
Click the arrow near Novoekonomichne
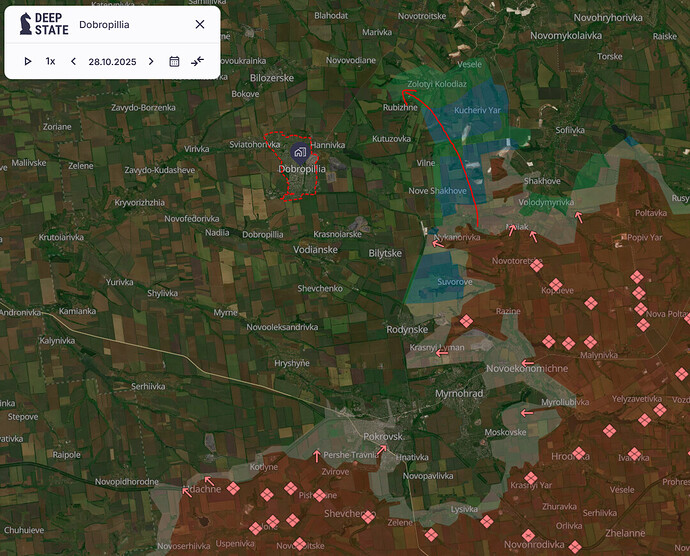(526, 363)
